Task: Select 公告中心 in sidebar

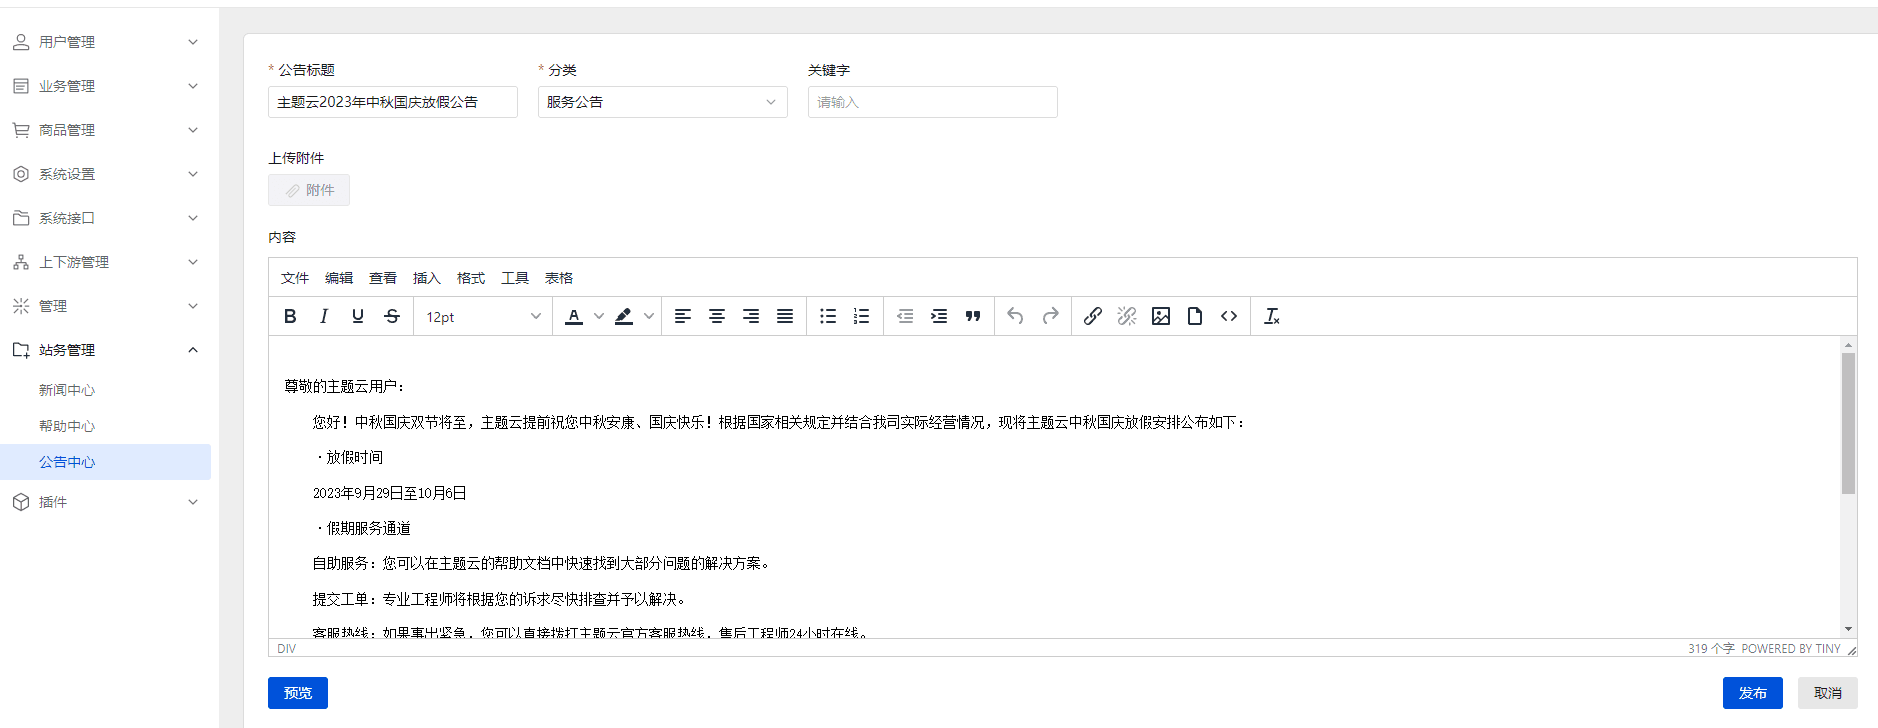Action: coord(105,462)
